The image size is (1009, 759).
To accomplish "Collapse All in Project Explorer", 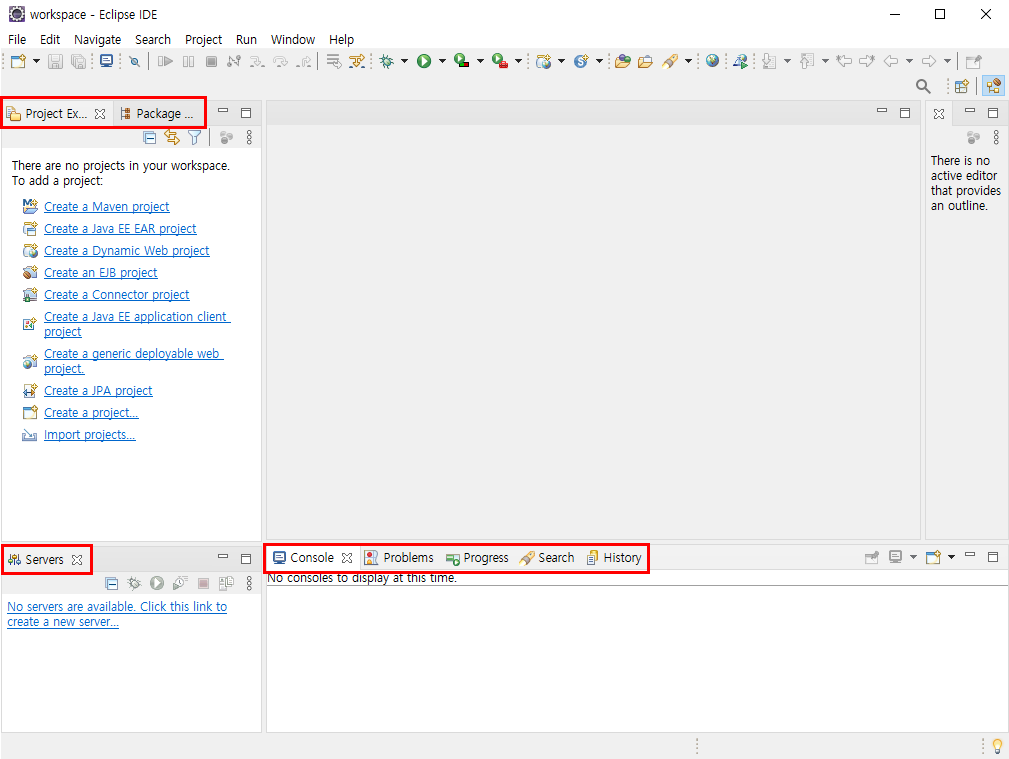I will point(149,137).
